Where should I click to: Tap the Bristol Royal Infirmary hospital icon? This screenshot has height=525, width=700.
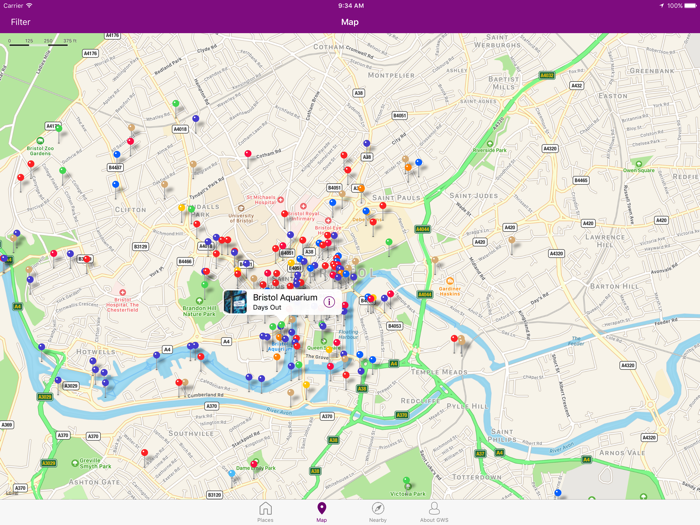coord(304,206)
